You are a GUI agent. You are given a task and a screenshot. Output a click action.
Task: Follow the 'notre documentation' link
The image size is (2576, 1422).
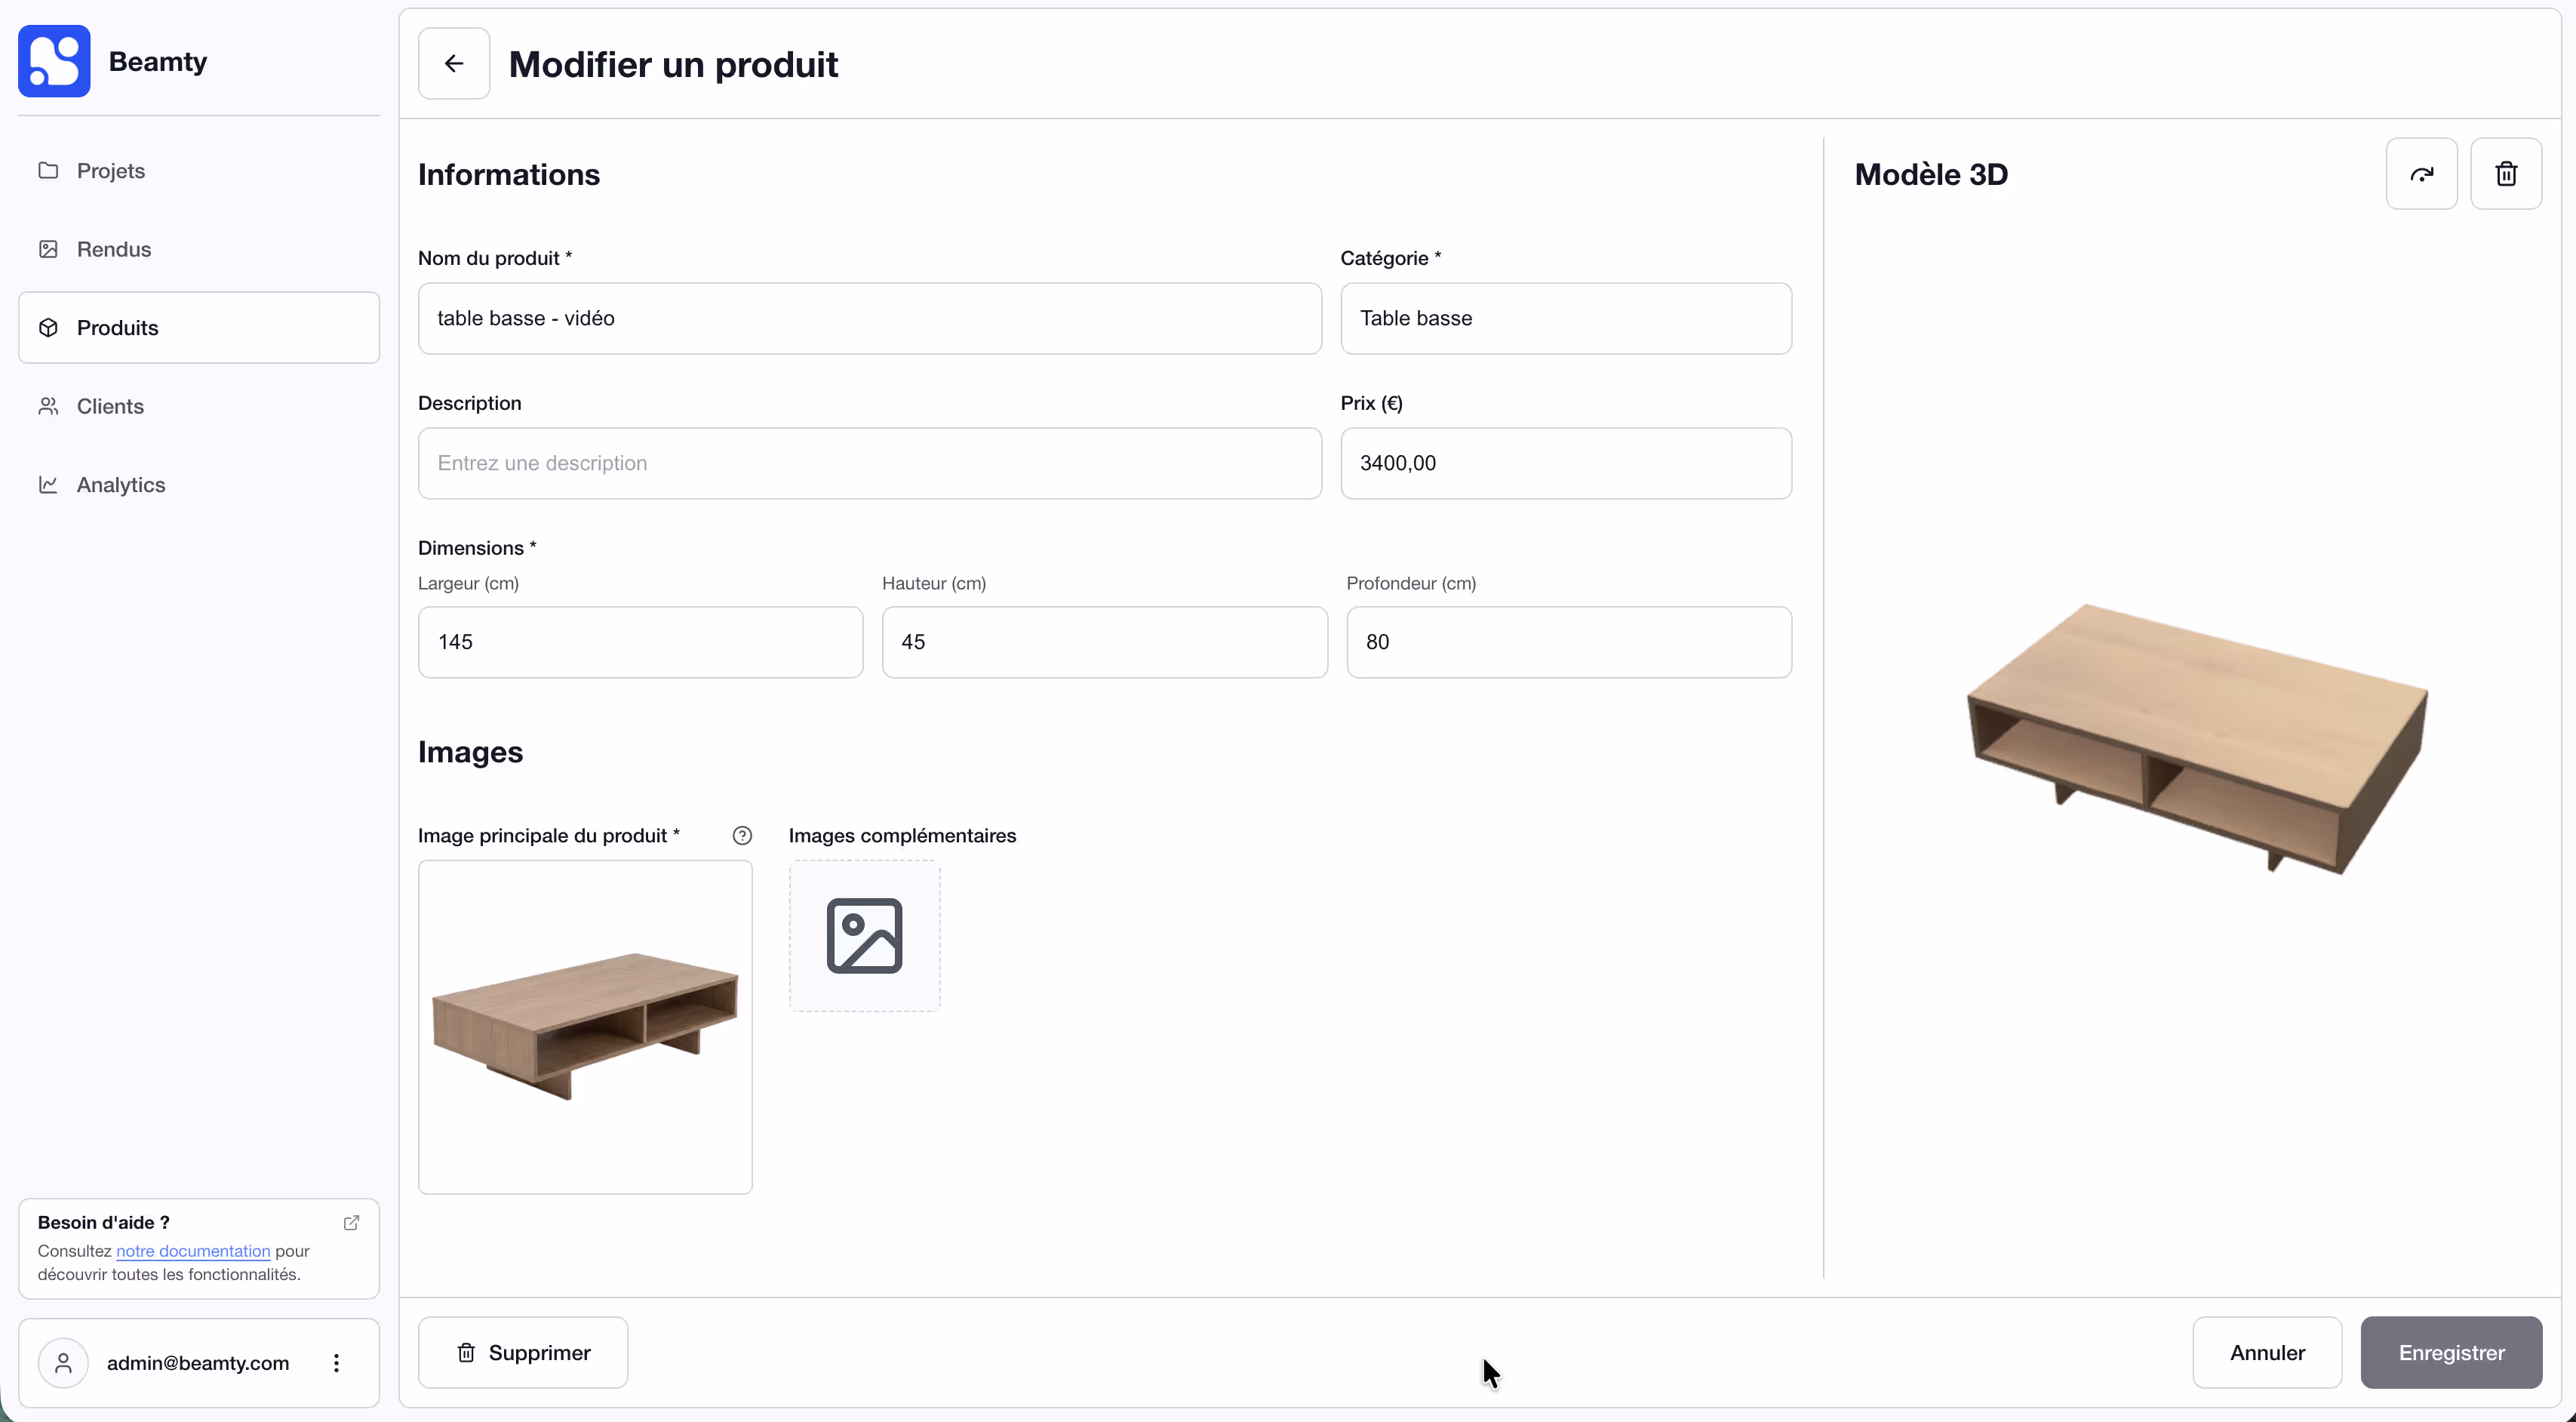[x=193, y=1251]
